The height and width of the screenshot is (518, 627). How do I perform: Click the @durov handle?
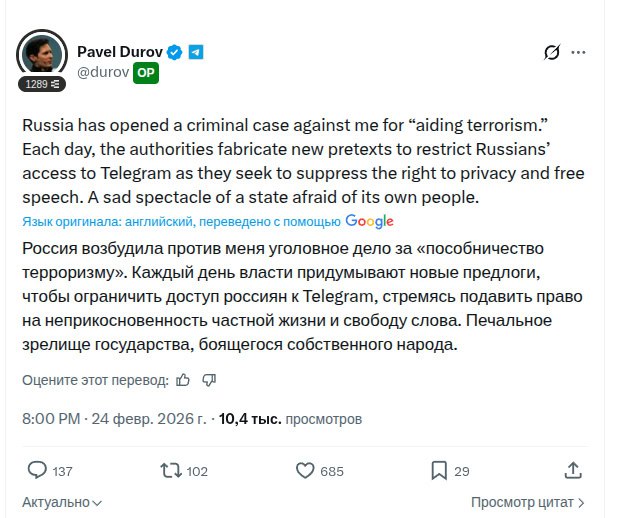click(x=103, y=73)
